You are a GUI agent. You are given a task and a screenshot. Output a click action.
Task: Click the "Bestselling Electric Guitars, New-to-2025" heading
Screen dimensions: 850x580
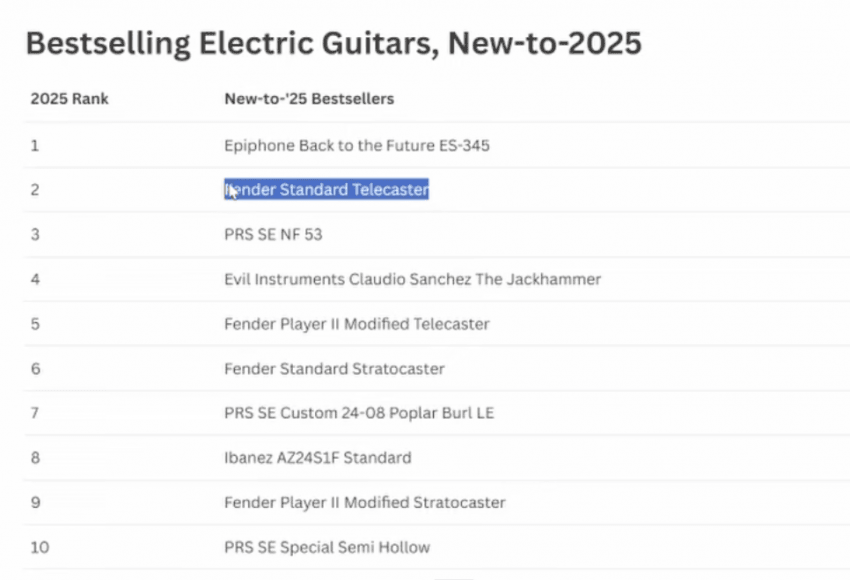pos(333,44)
